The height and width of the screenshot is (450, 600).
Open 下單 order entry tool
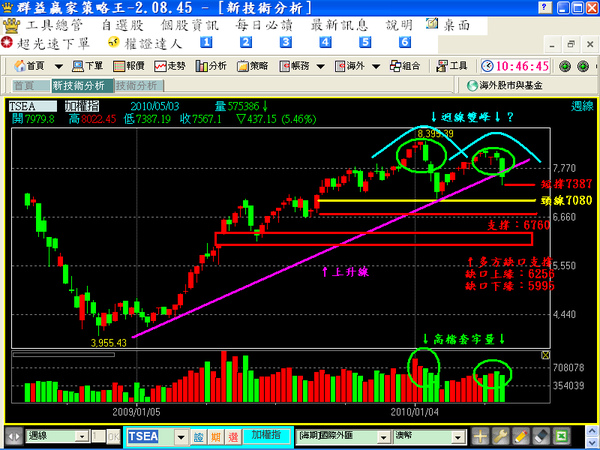(87, 66)
